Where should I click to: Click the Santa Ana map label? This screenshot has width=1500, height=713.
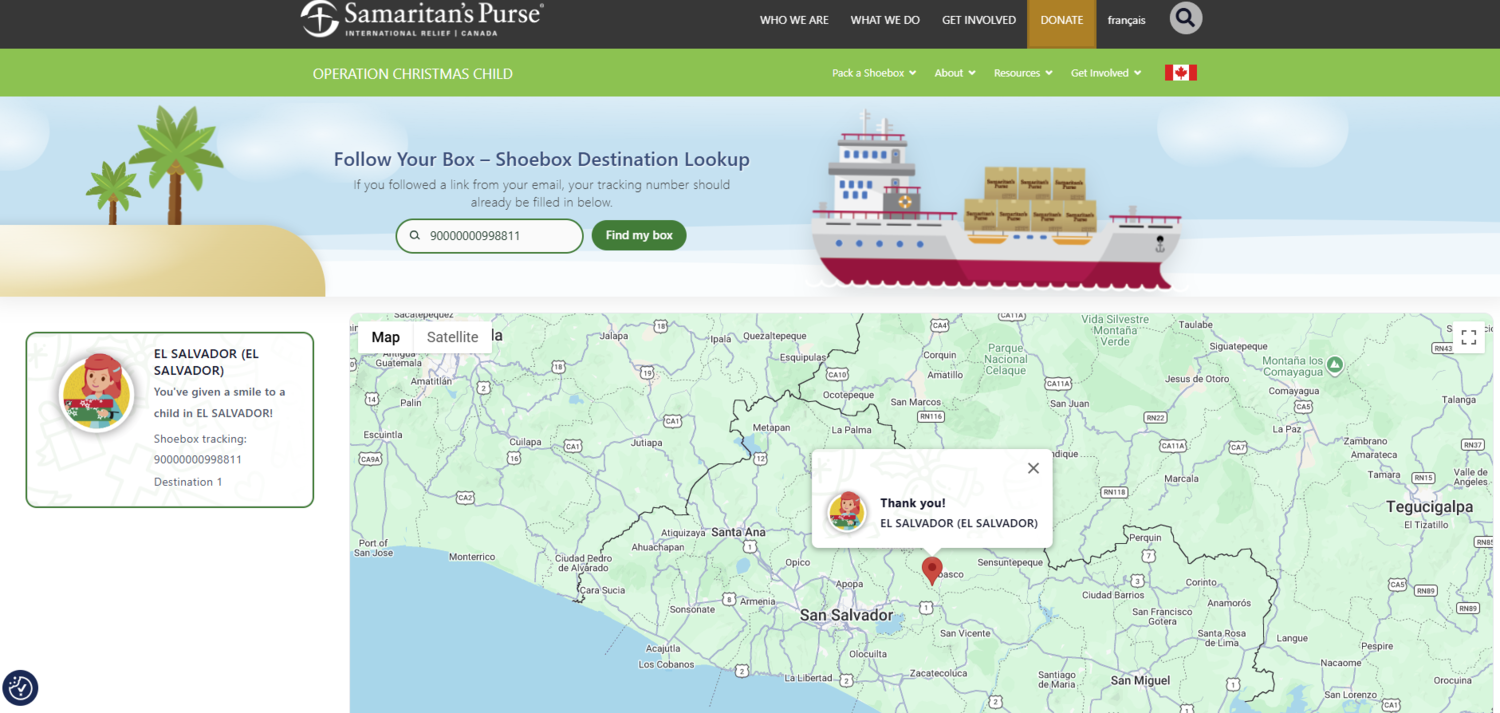pos(738,532)
